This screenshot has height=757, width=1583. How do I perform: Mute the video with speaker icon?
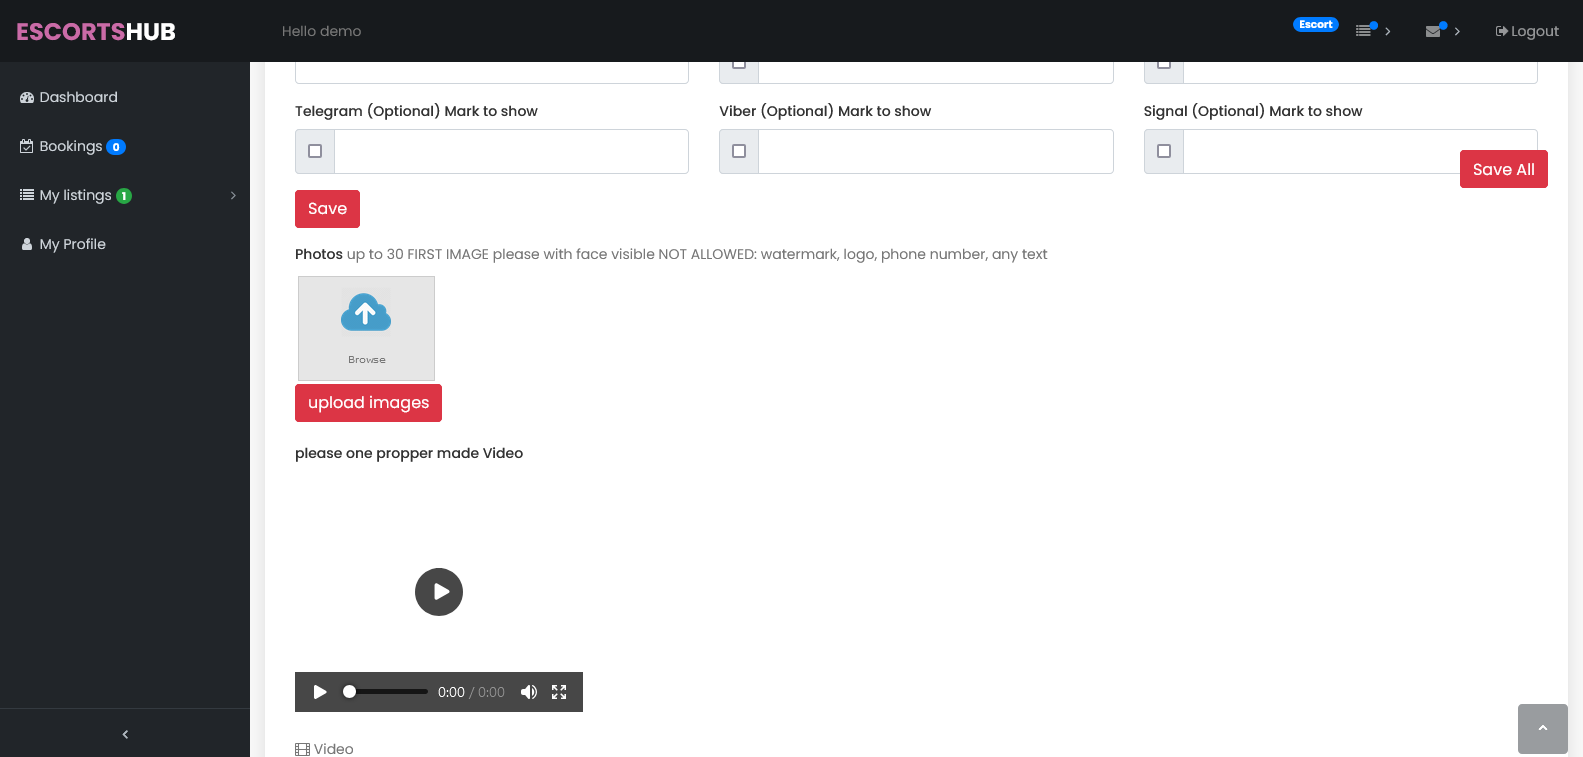529,692
